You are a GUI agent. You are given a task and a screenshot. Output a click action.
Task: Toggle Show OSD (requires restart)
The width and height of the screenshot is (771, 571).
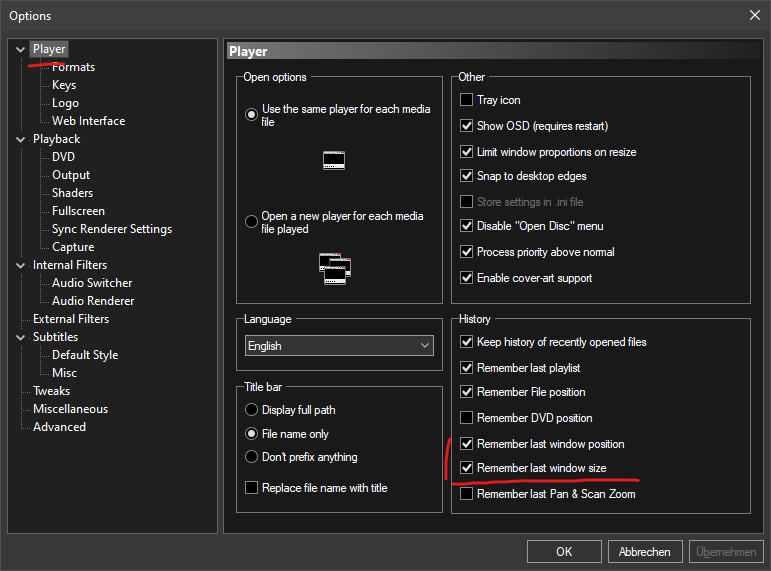click(x=466, y=126)
